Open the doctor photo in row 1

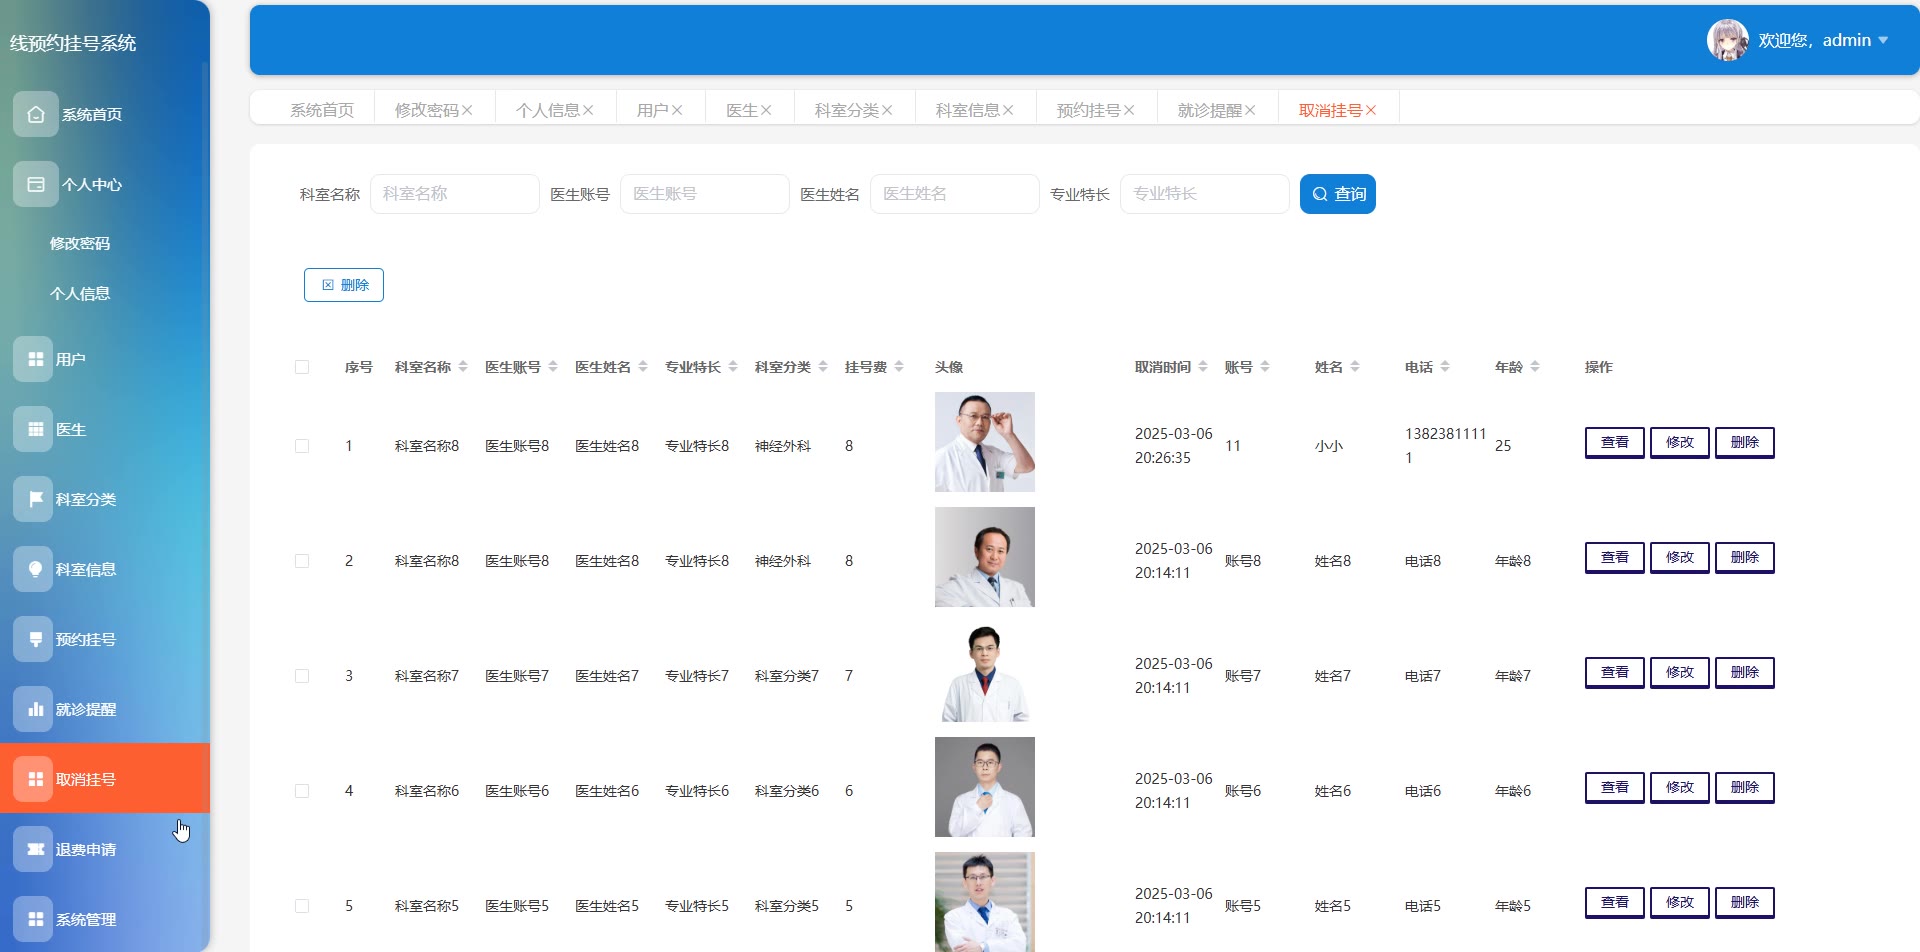pyautogui.click(x=985, y=442)
